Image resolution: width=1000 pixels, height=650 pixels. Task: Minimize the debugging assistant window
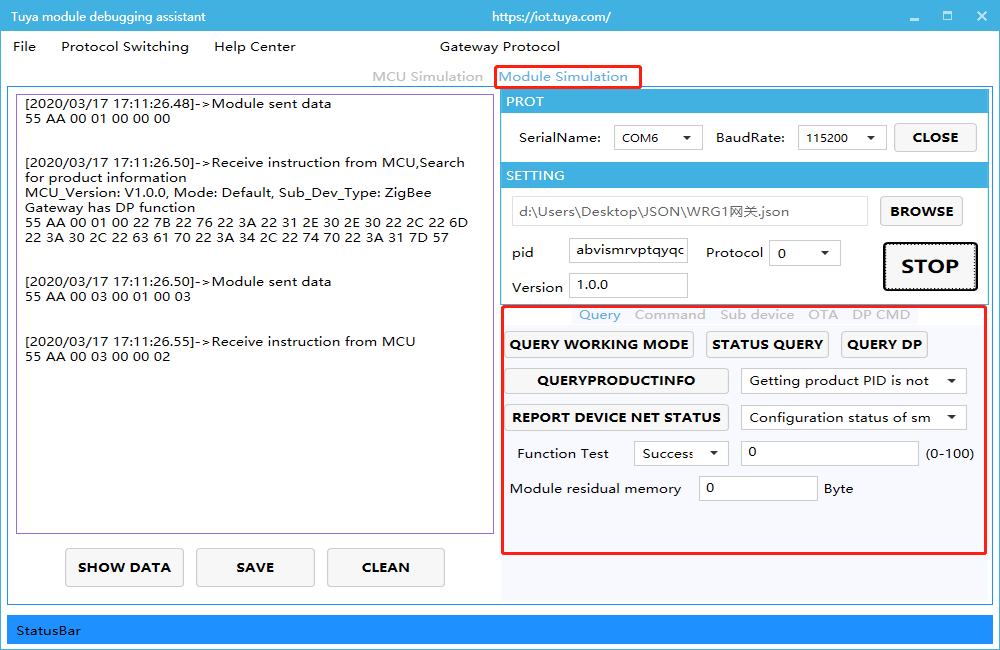coord(914,17)
